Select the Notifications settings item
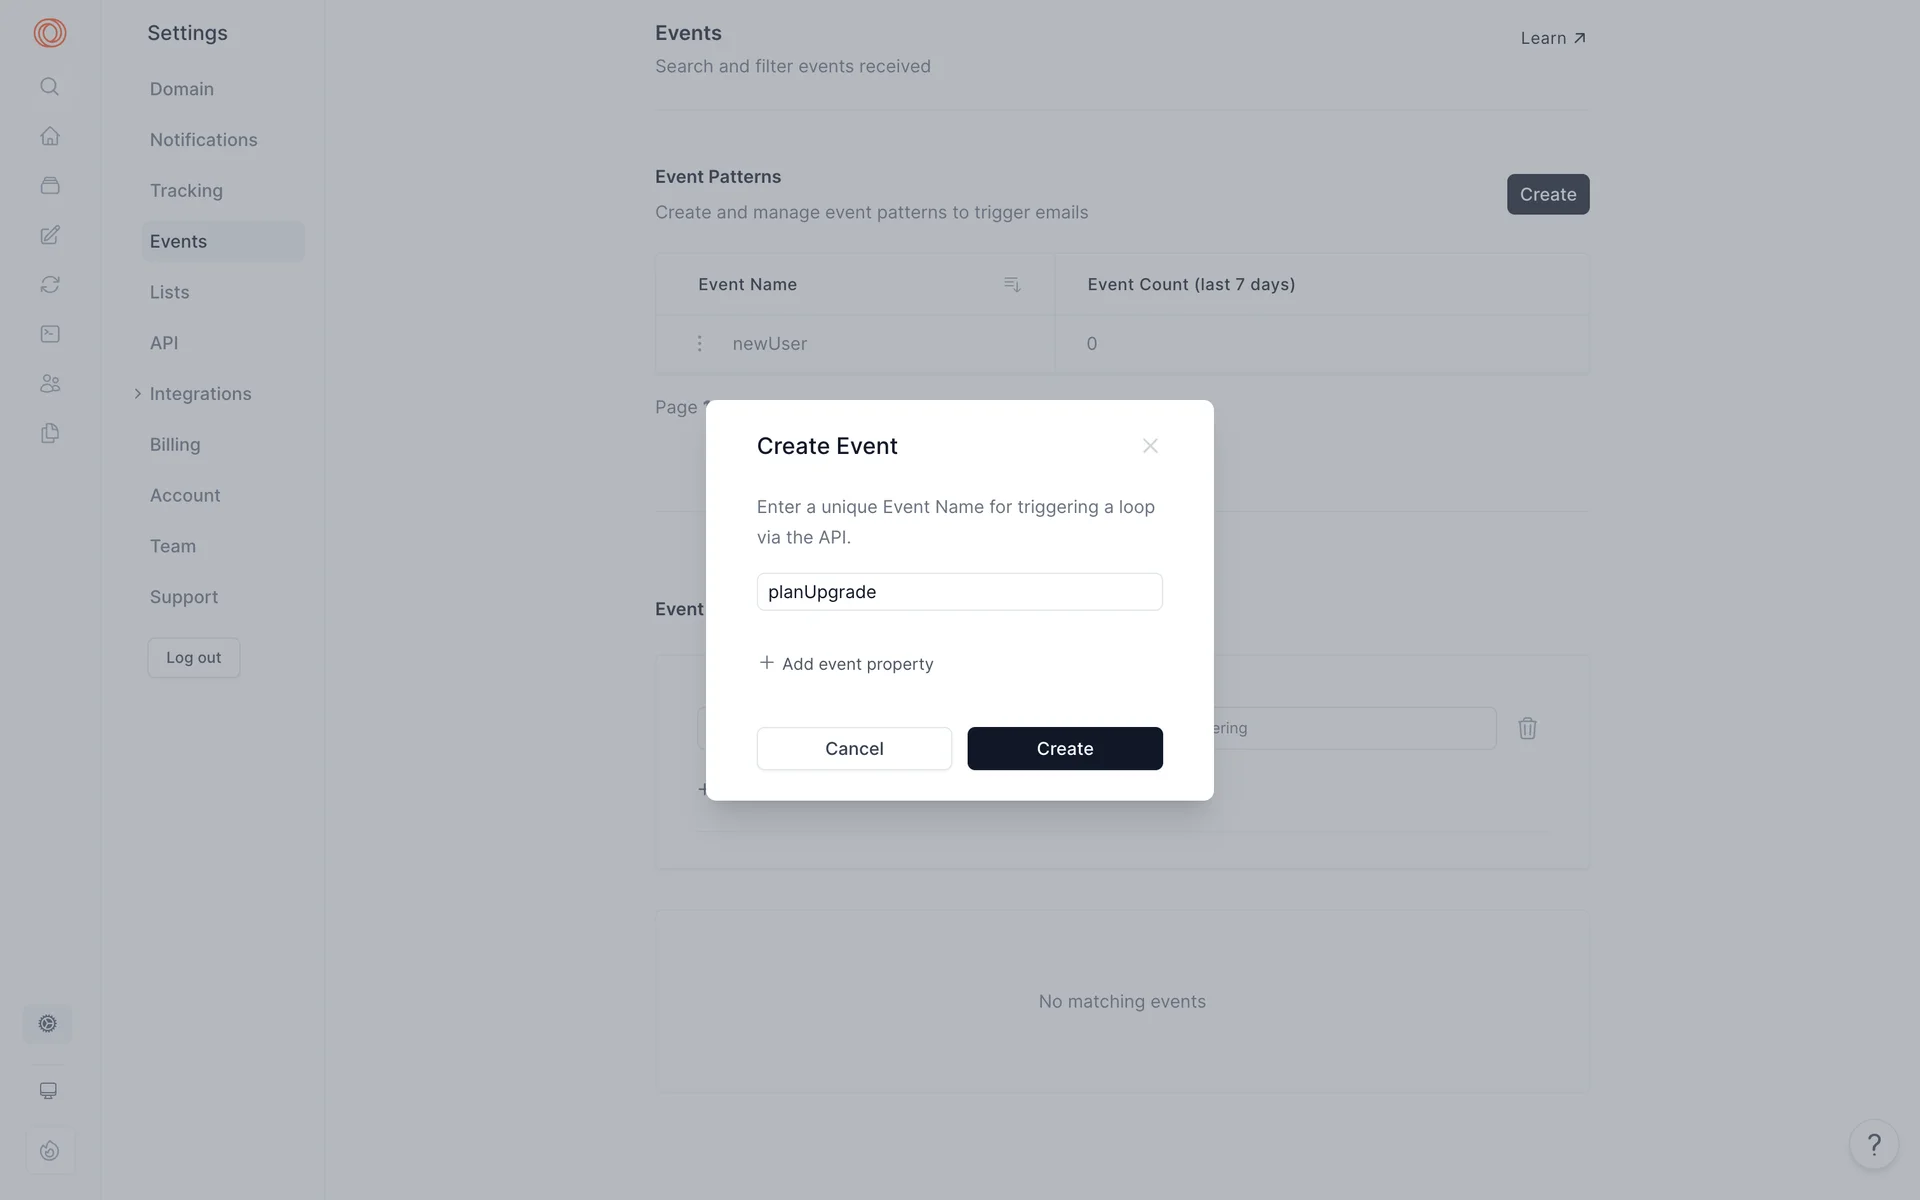This screenshot has height=1200, width=1920. point(203,140)
